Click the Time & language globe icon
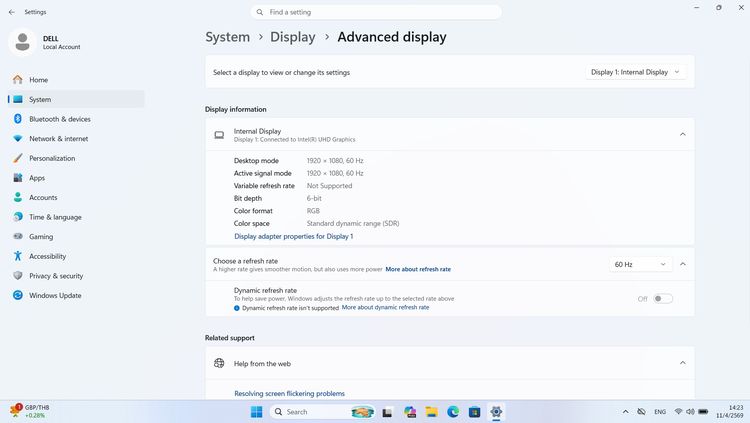This screenshot has width=750, height=423. tap(18, 217)
